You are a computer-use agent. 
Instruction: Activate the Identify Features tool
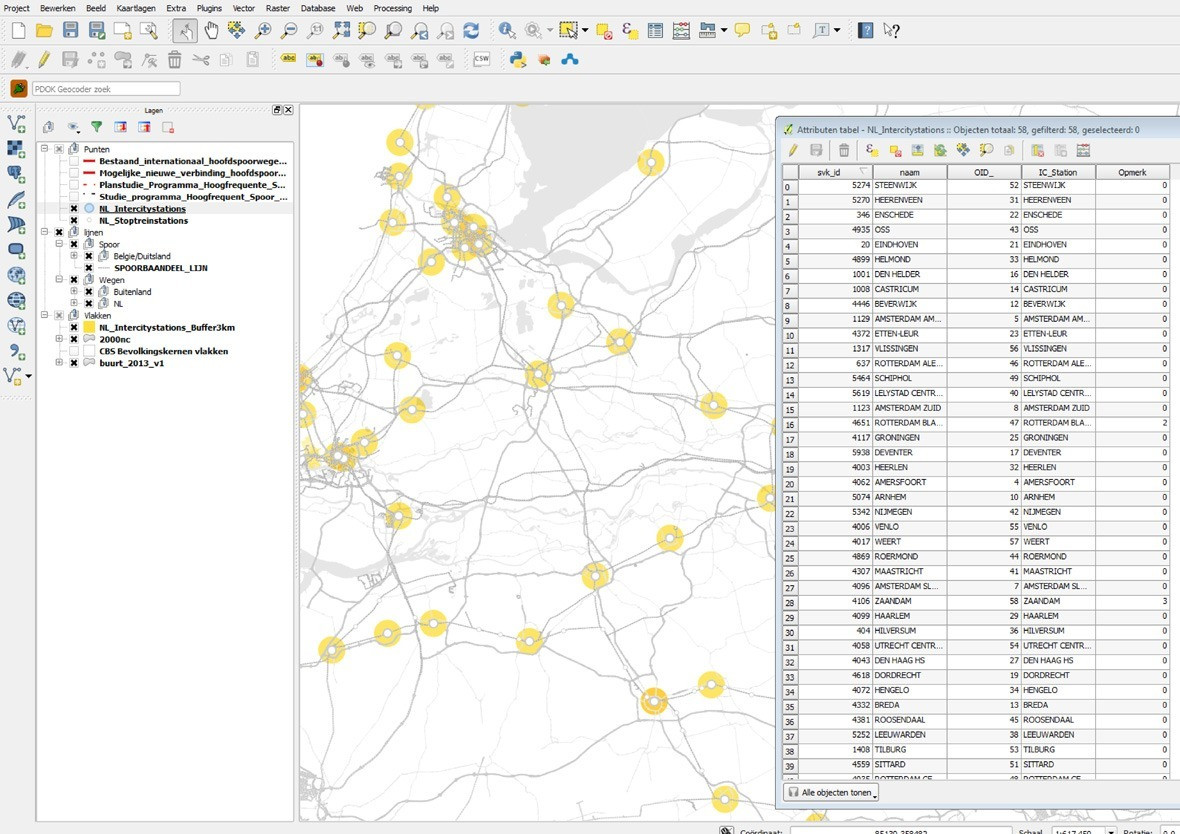click(x=508, y=31)
